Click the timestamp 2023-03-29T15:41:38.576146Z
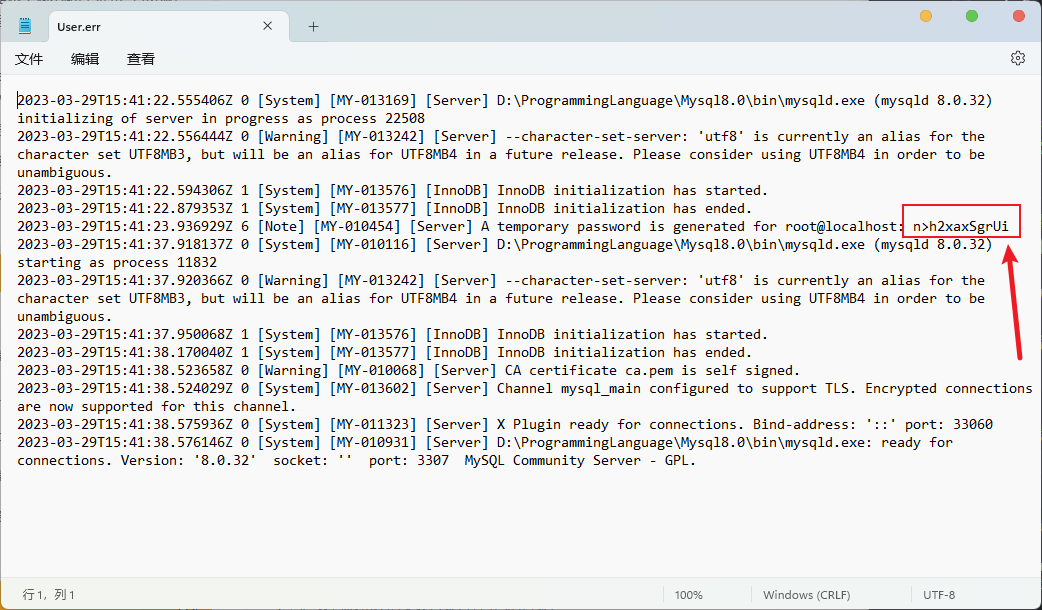Screen dimensions: 1042x610 tap(125, 443)
